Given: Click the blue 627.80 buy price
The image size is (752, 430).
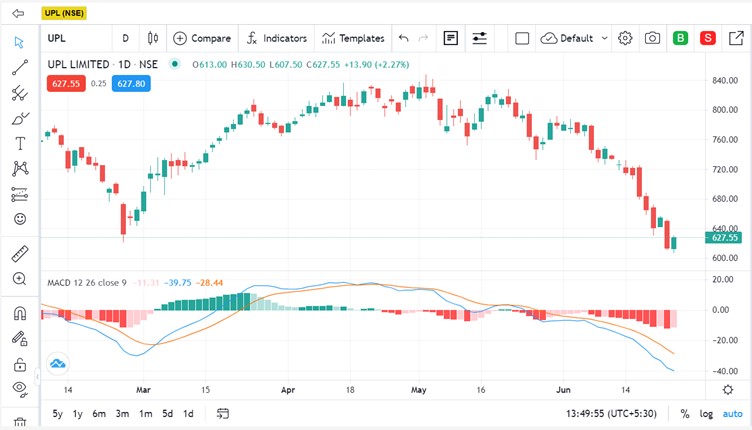Looking at the screenshot, I should [131, 83].
